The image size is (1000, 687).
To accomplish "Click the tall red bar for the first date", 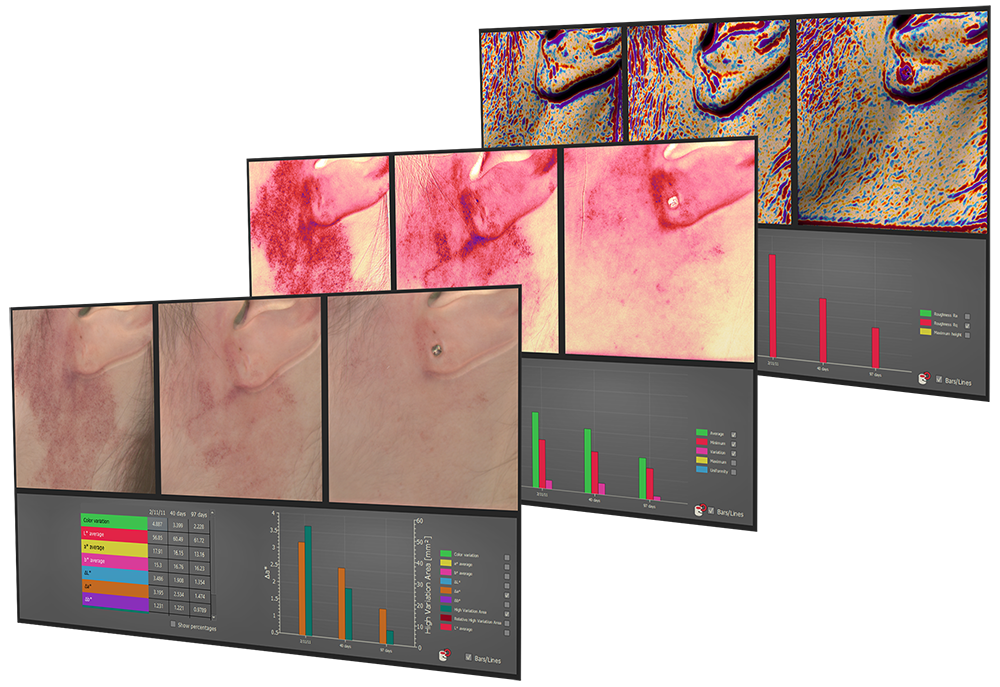I will [774, 304].
